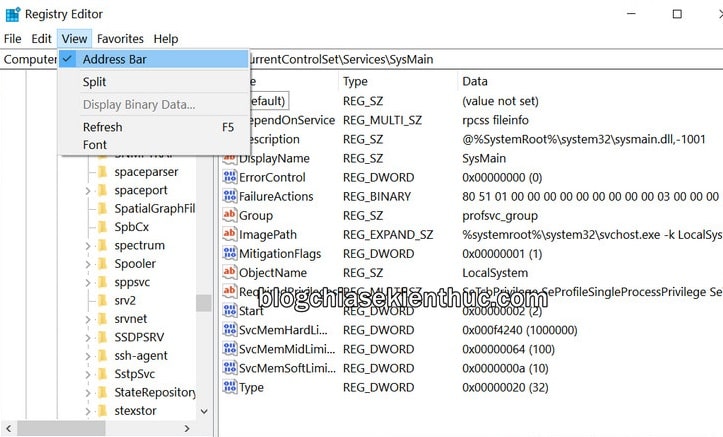
Task: Click the Group string value icon
Action: coord(229,215)
